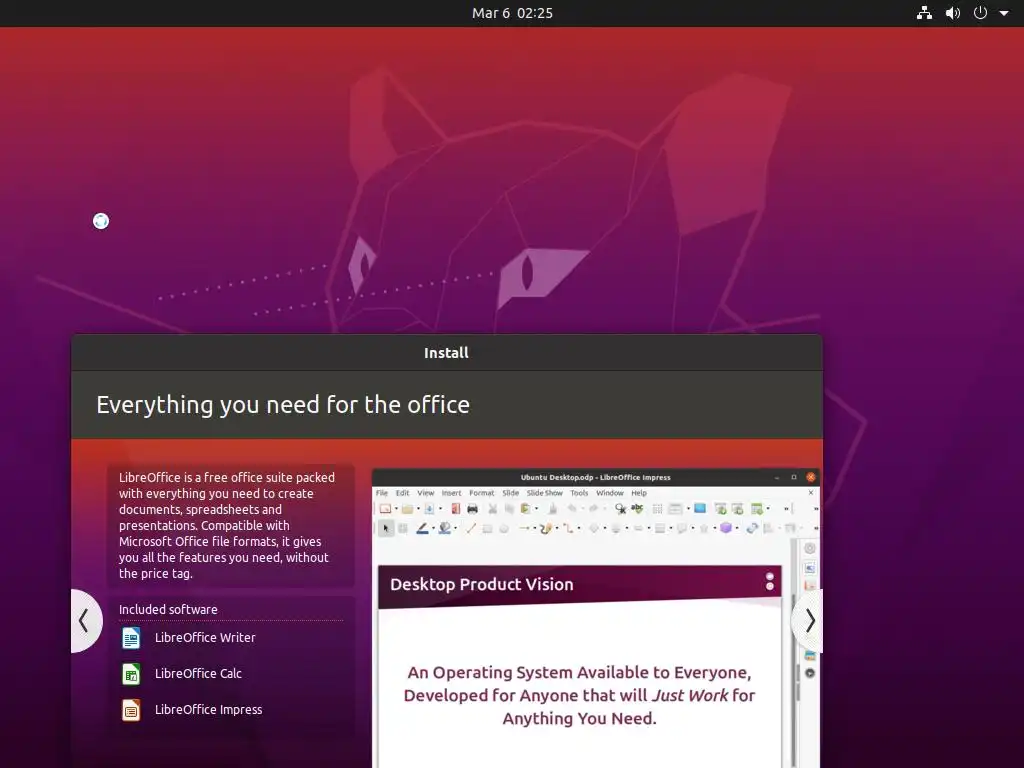Open Slide Show menu in the Impress screenshot
Image resolution: width=1024 pixels, height=768 pixels.
[545, 493]
